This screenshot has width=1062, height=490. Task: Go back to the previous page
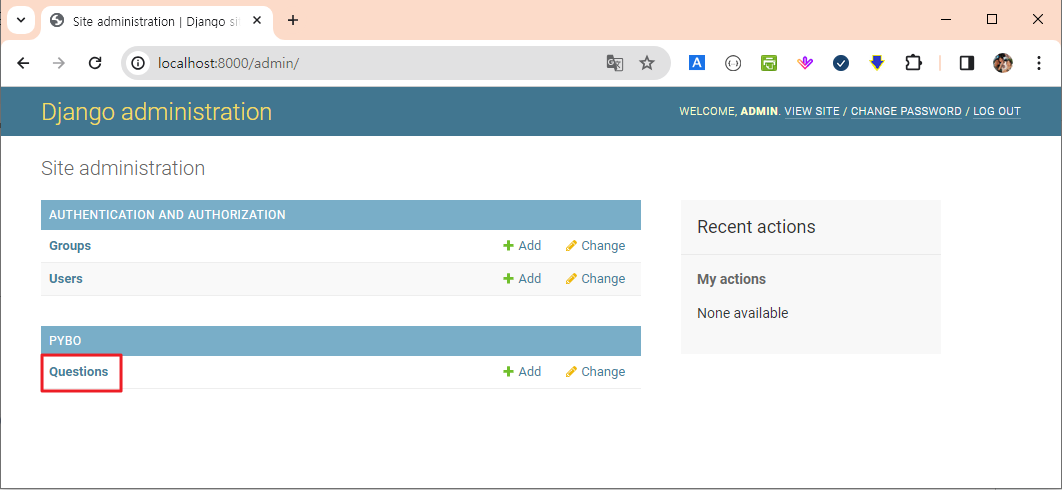coord(23,63)
